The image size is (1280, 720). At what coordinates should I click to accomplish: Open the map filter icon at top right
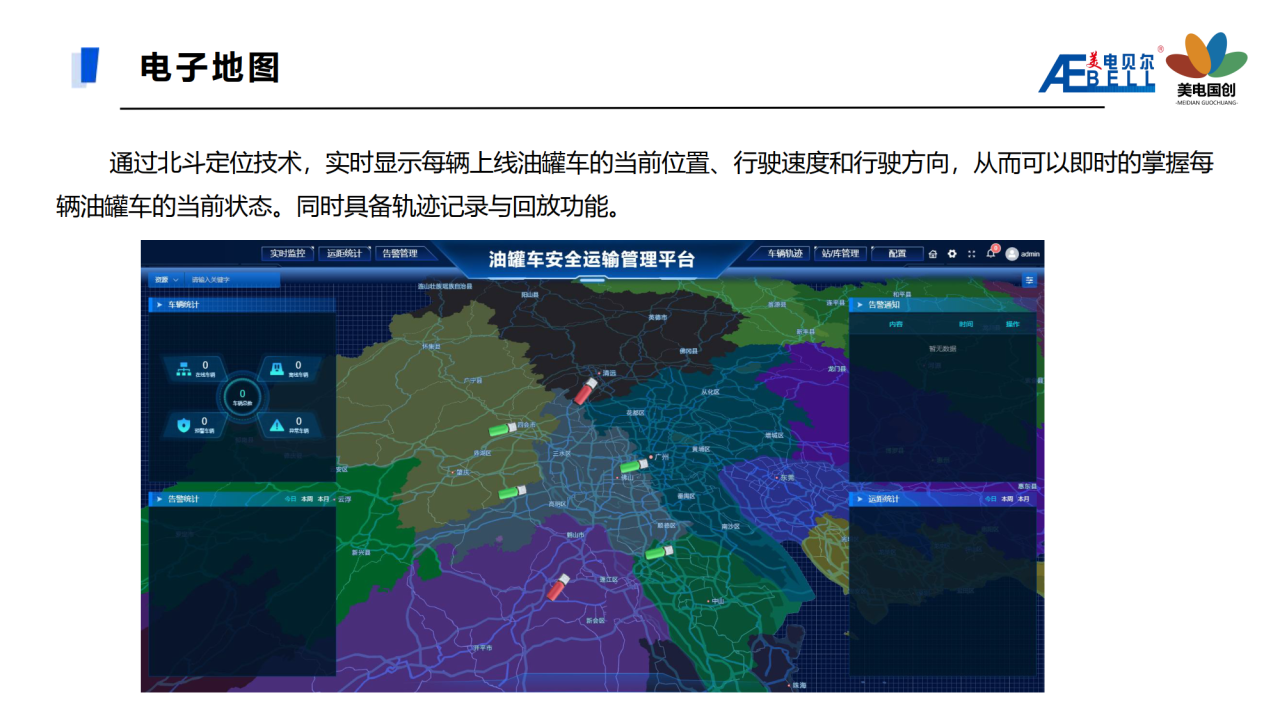pyautogui.click(x=1029, y=280)
